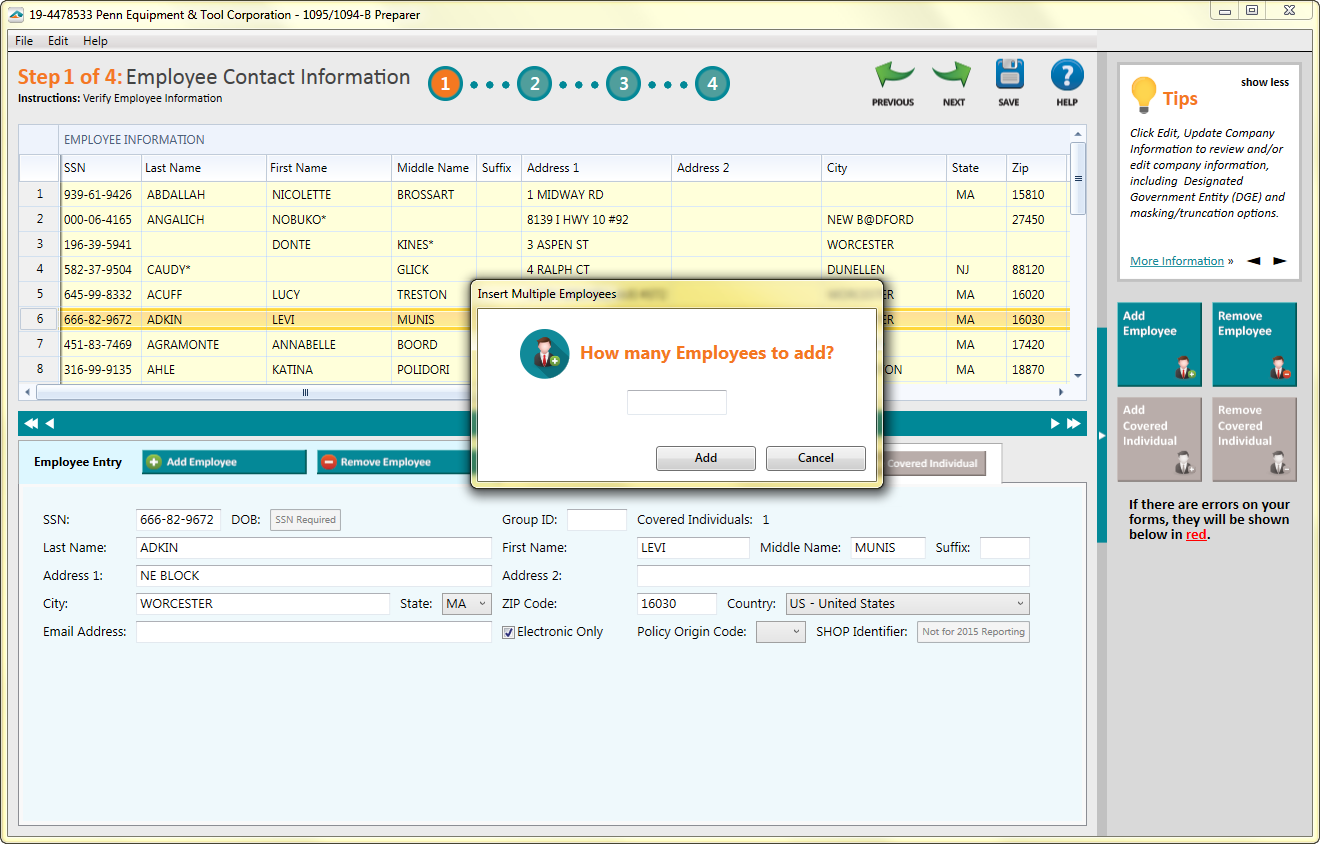This screenshot has height=844, width=1320.
Task: Jump to first record with double-left arrow
Action: (30, 423)
